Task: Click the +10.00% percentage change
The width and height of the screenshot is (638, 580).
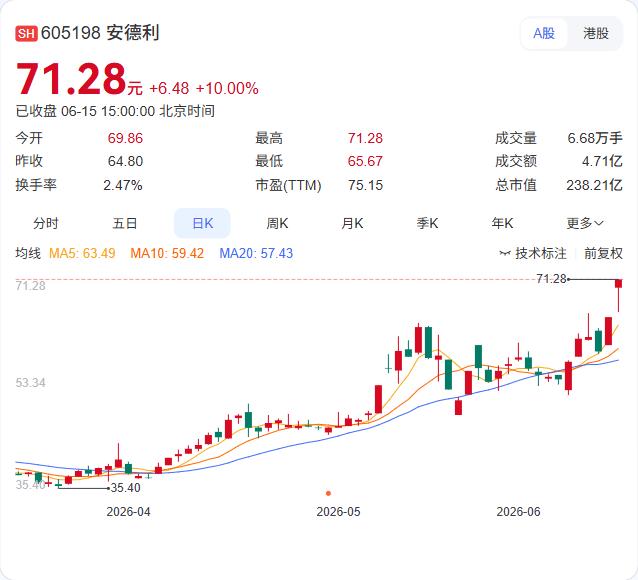Action: point(227,88)
